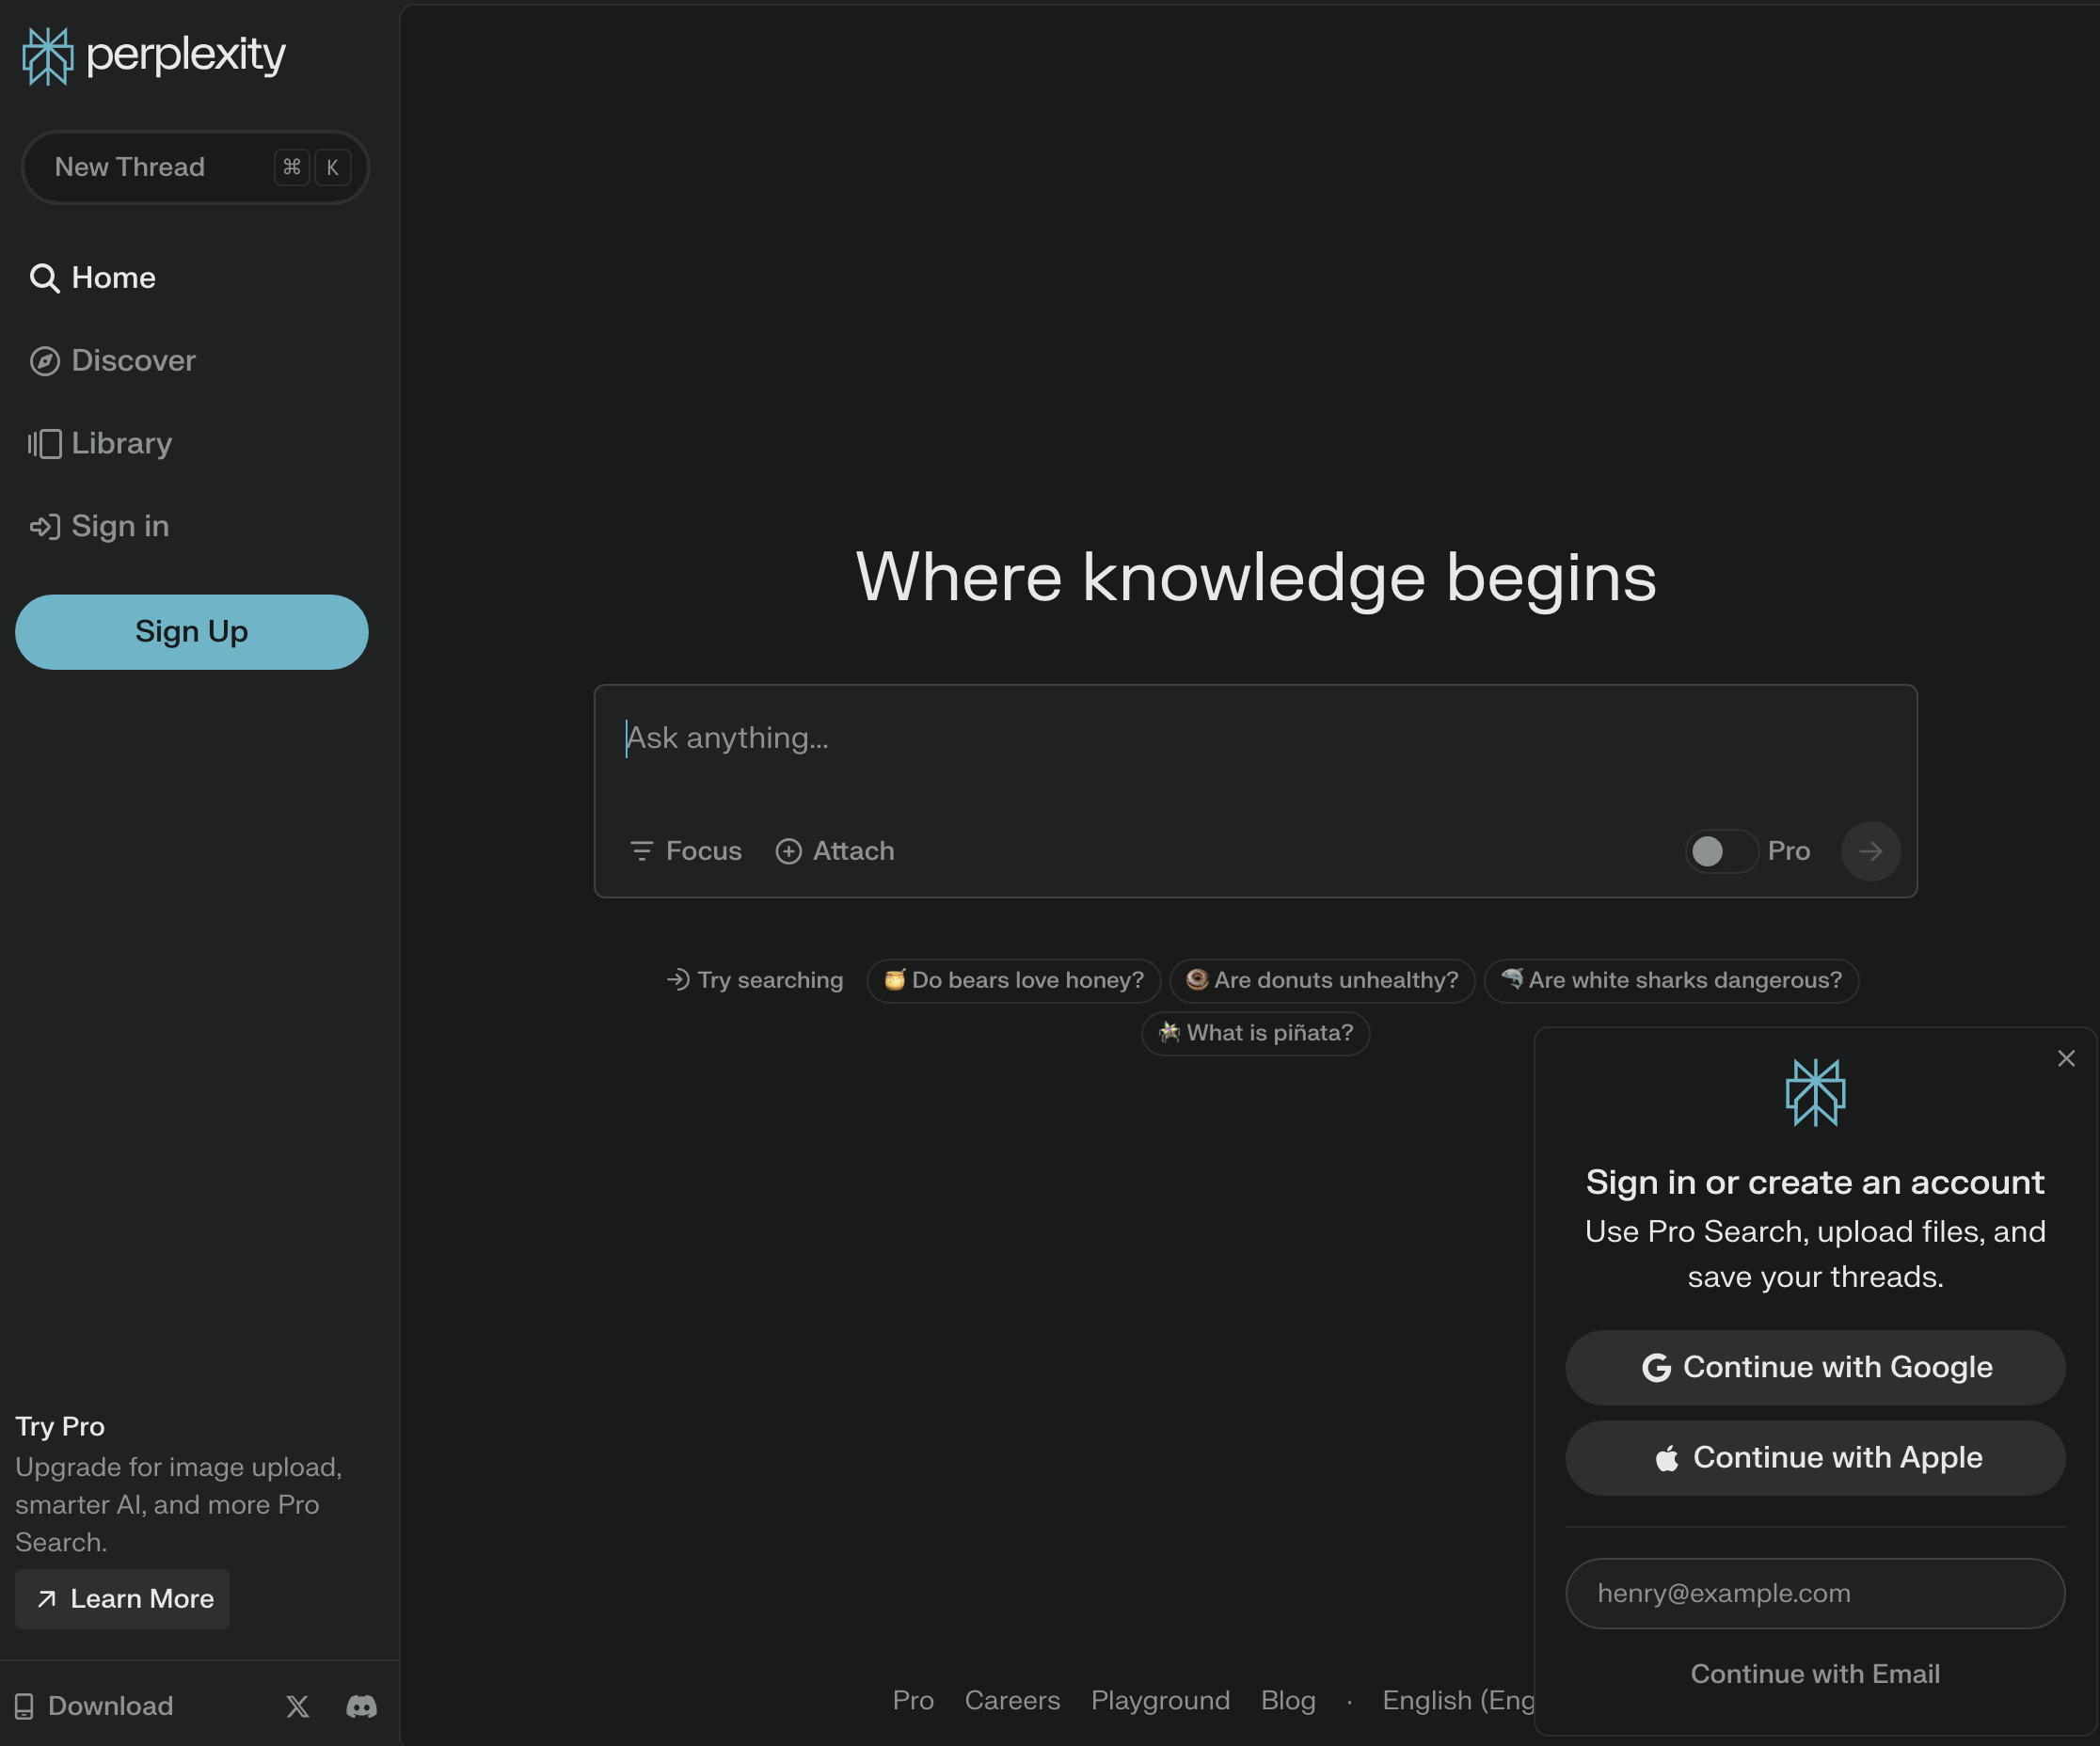Choose the What is piñata suggestion
The height and width of the screenshot is (1746, 2100).
1255,1033
